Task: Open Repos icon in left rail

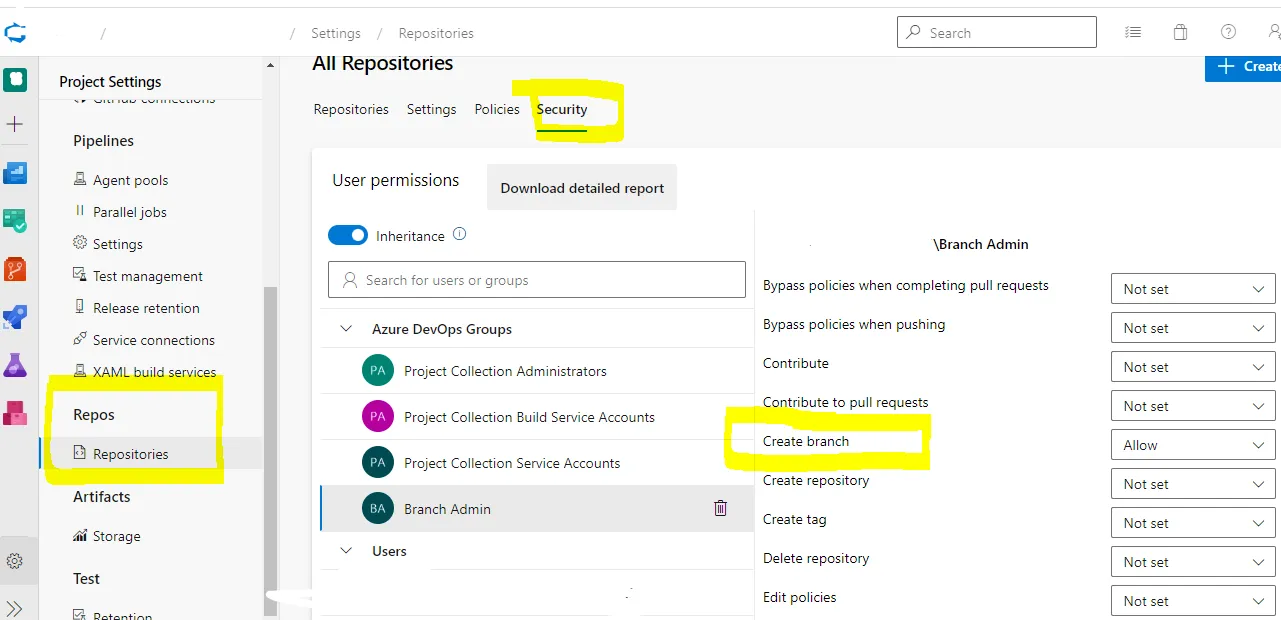Action: (x=15, y=269)
